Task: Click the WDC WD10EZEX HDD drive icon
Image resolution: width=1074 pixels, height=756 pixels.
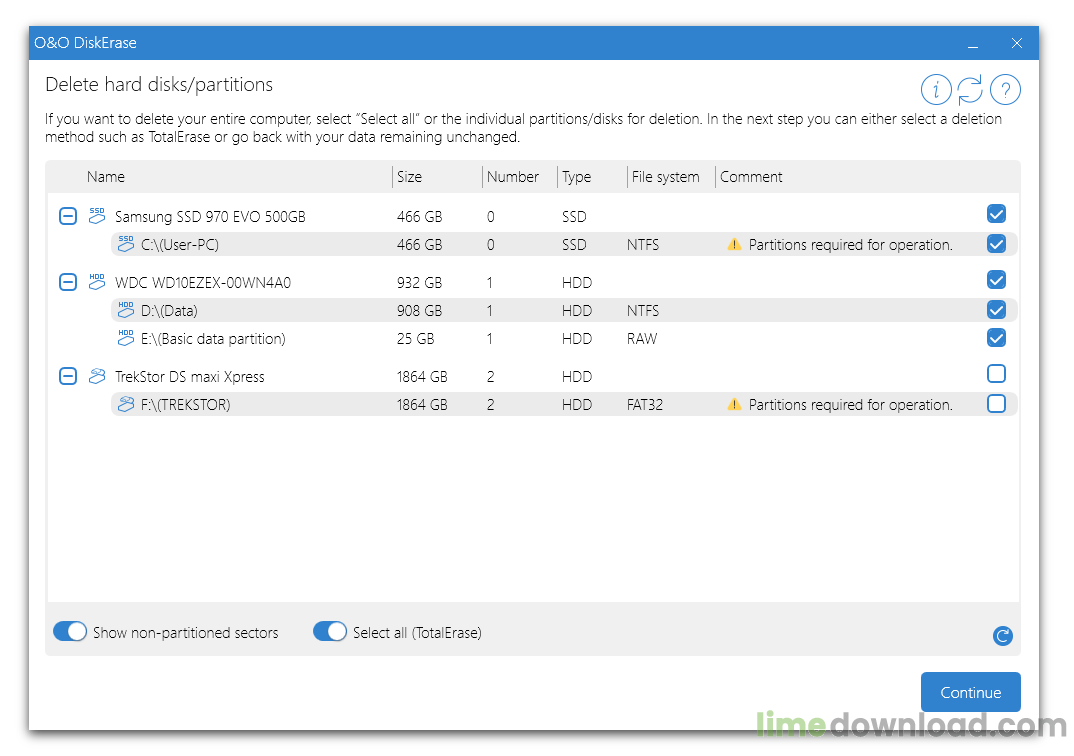Action: coord(97,281)
